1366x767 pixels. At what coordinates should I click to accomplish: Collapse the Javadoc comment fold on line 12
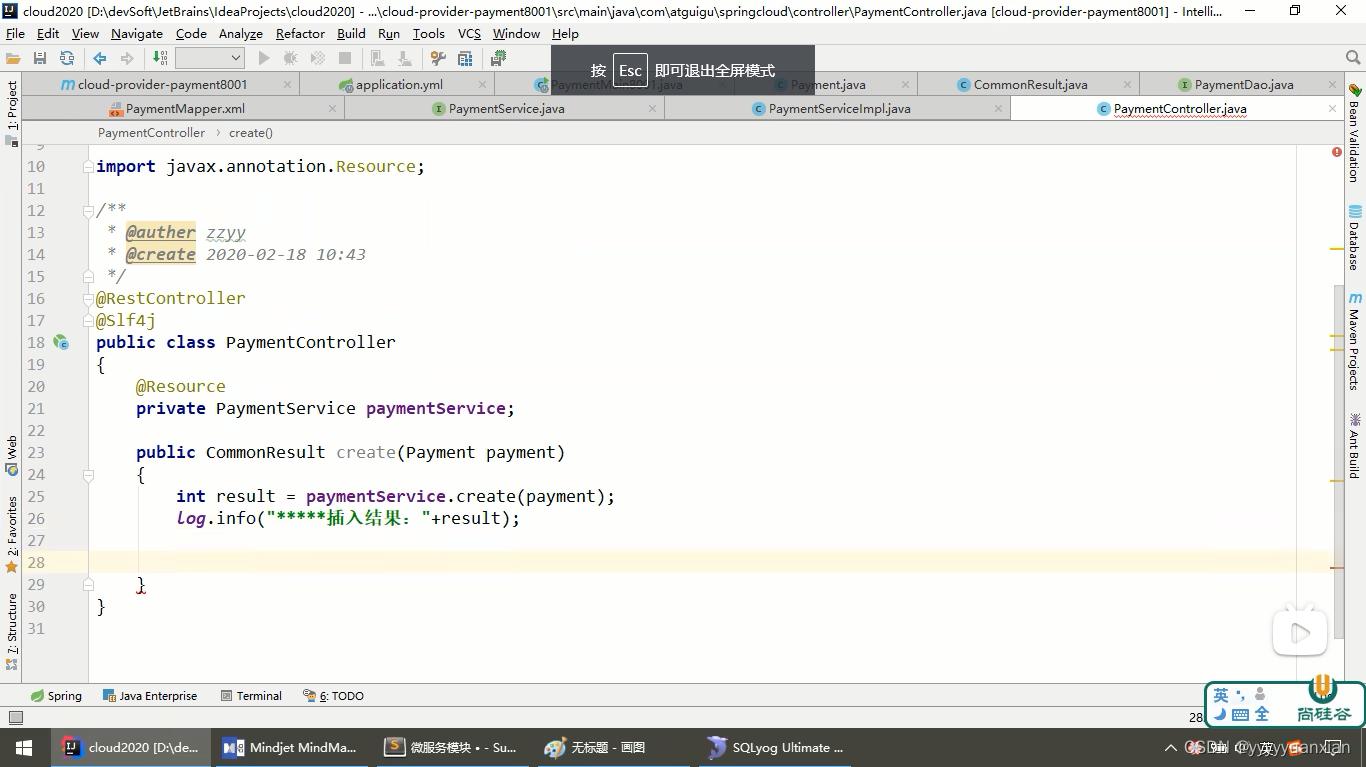tap(89, 211)
